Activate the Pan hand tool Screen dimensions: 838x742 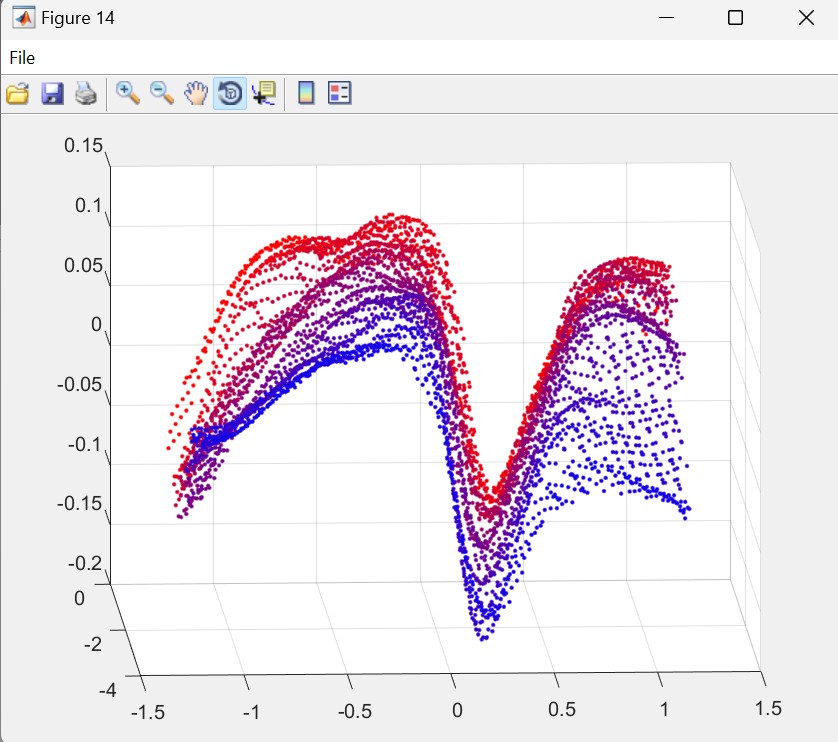tap(196, 94)
